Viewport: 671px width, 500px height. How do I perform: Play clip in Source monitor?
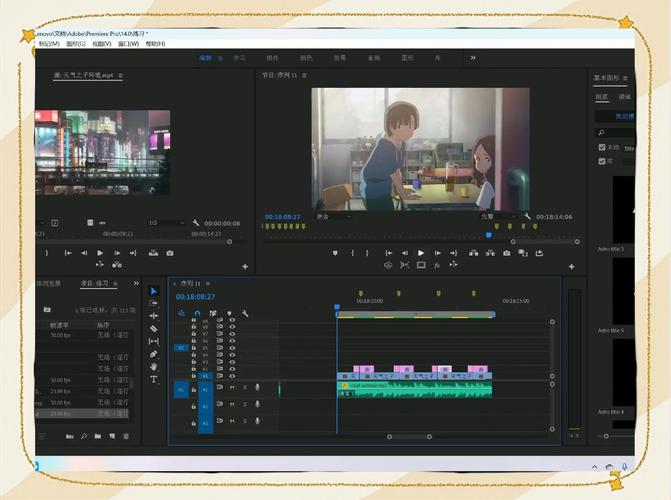click(x=100, y=253)
